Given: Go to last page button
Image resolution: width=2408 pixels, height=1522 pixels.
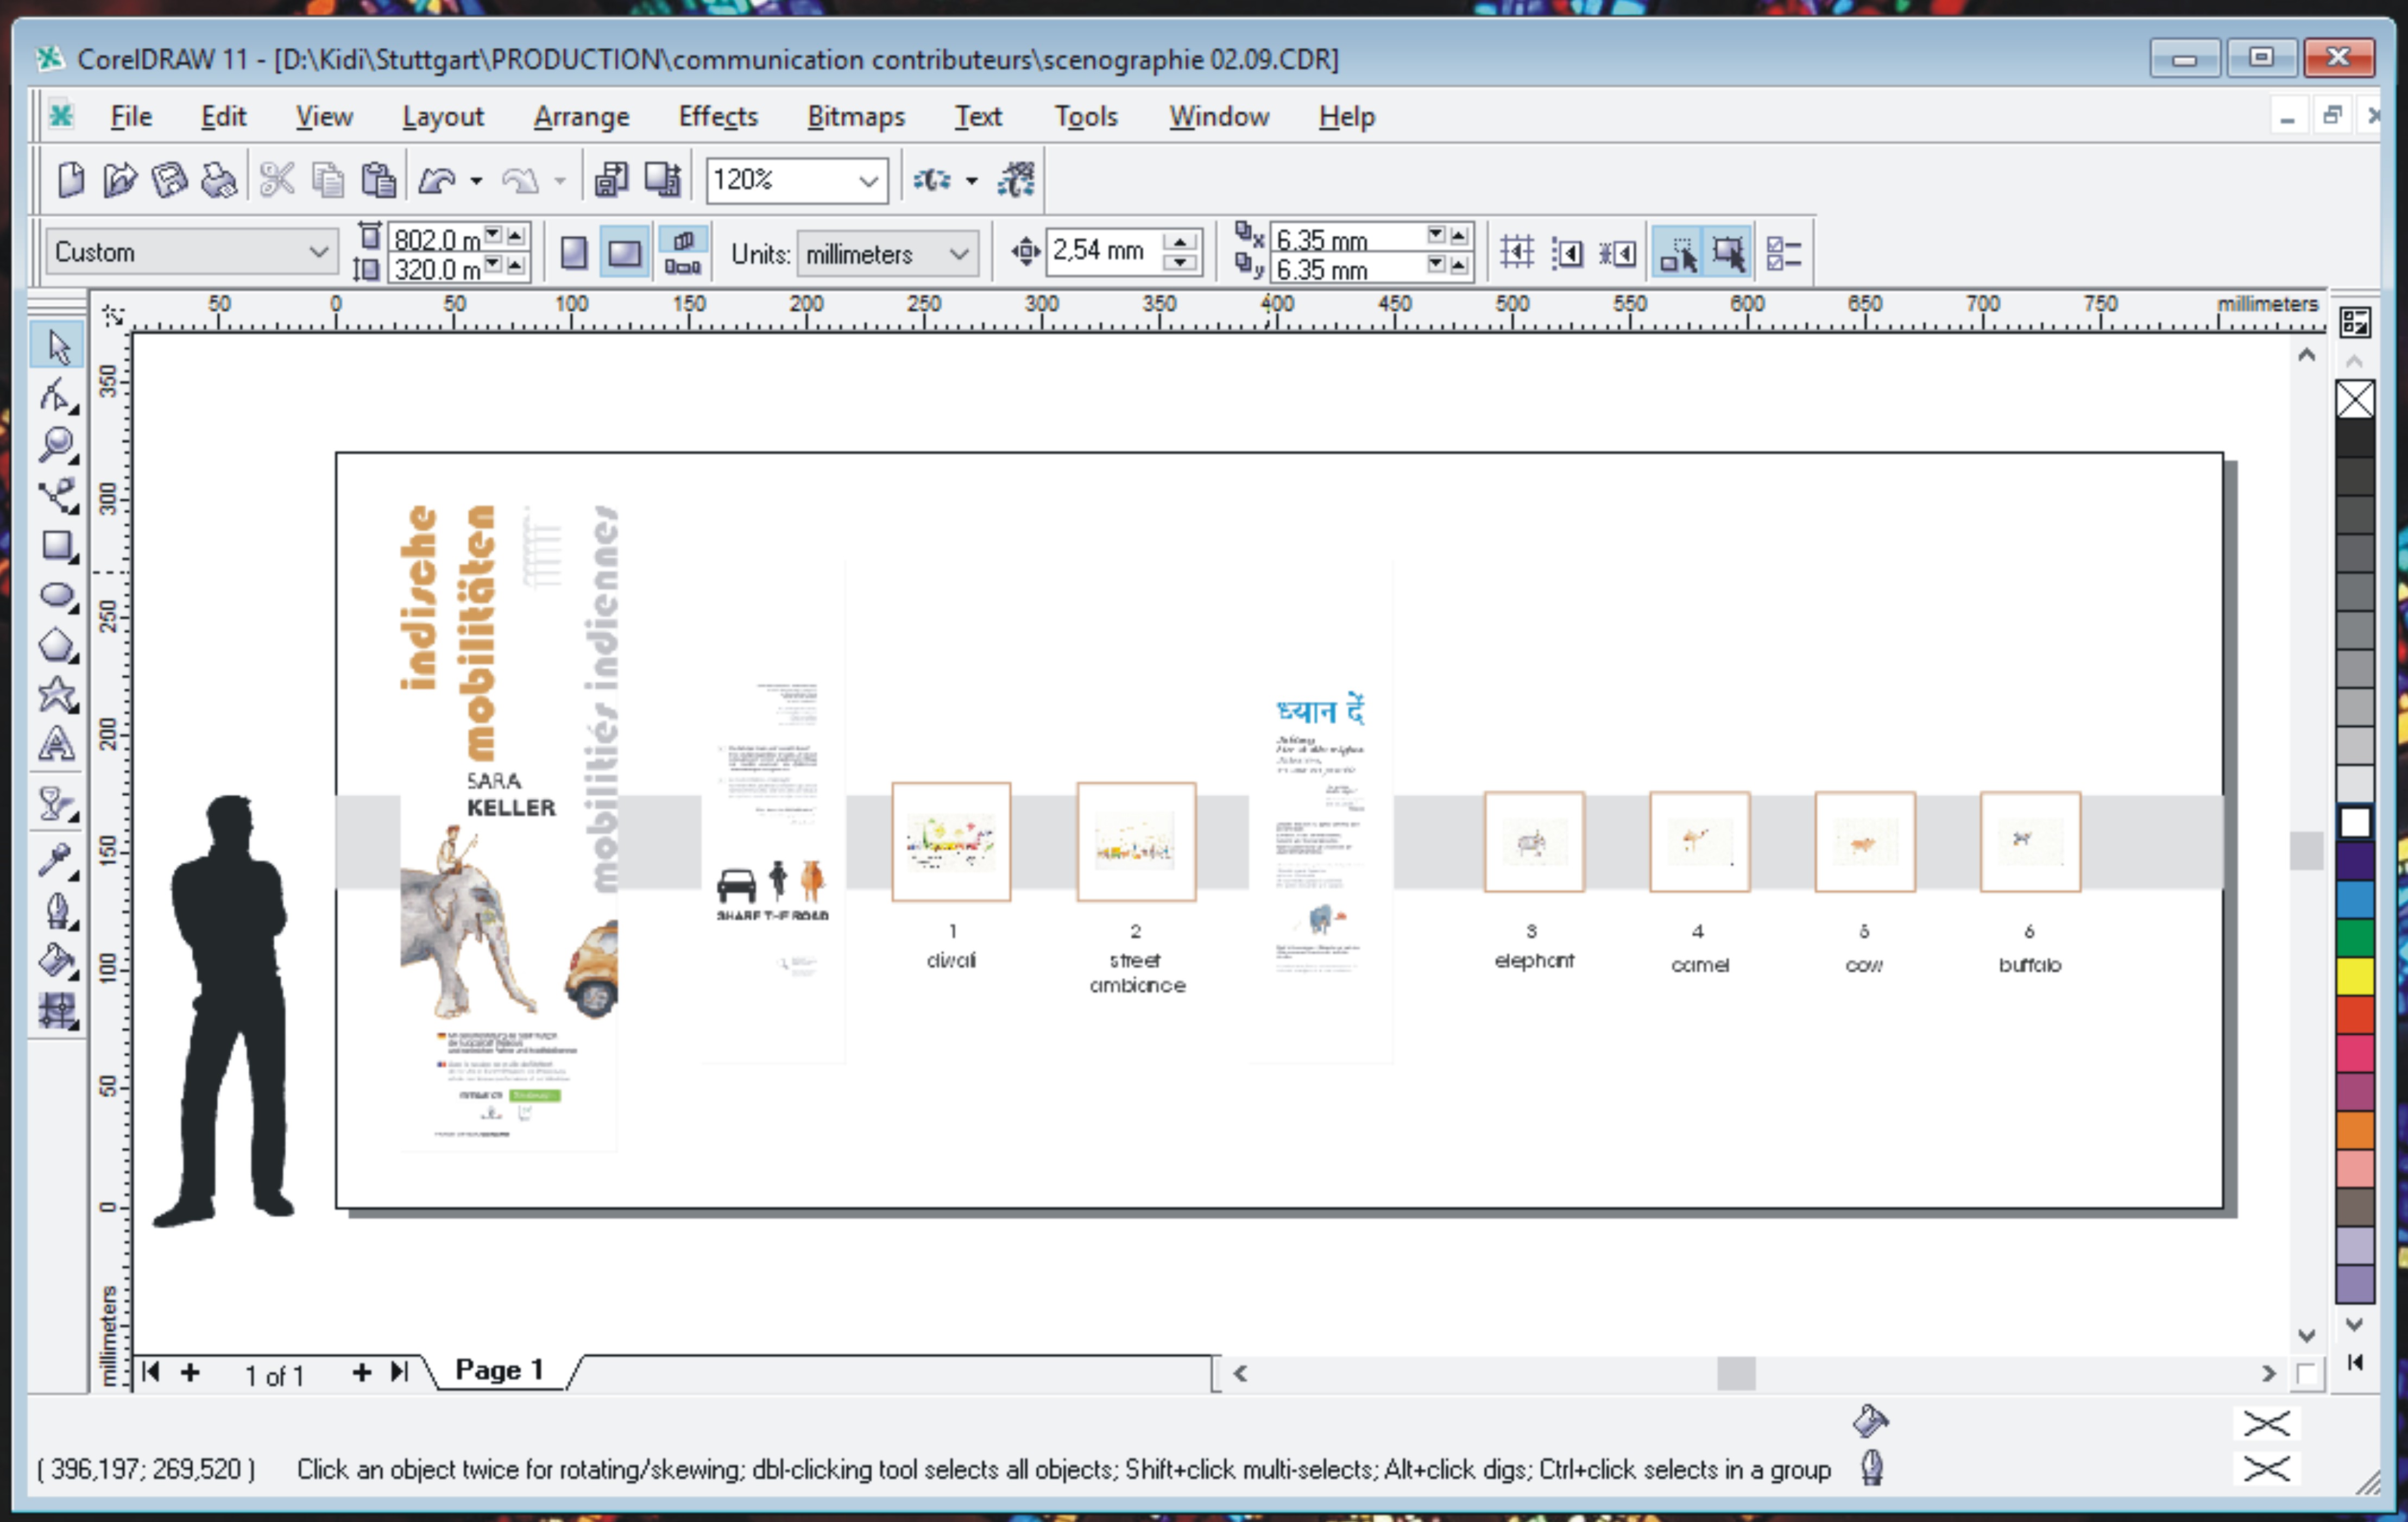Looking at the screenshot, I should pos(400,1372).
